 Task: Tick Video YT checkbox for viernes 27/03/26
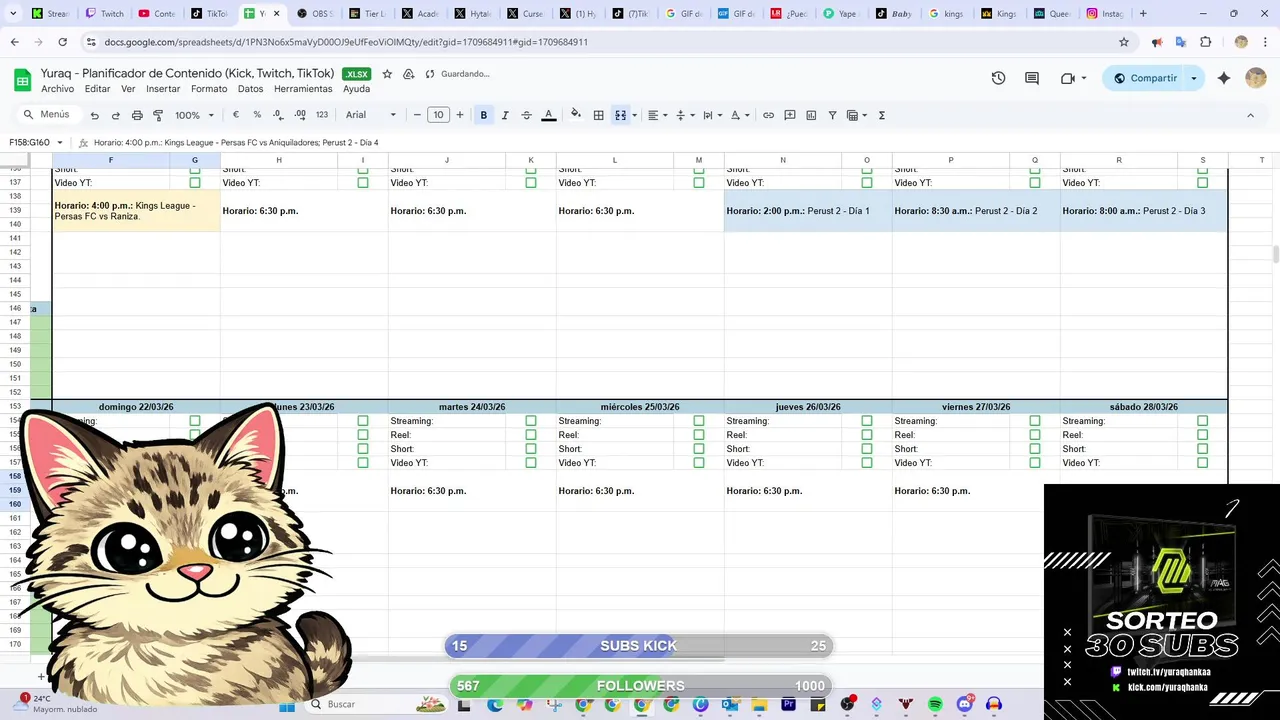1035,463
